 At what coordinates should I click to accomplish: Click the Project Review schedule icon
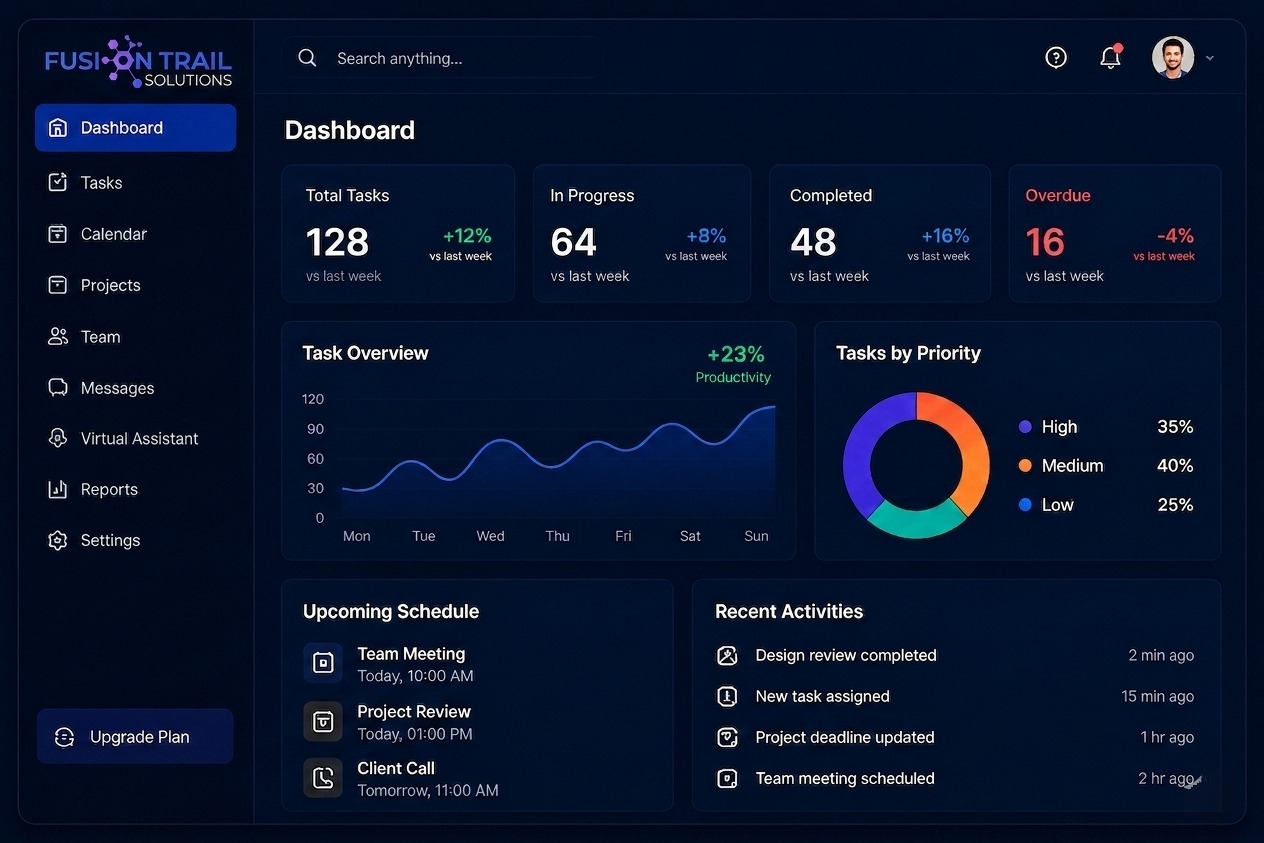tap(323, 721)
